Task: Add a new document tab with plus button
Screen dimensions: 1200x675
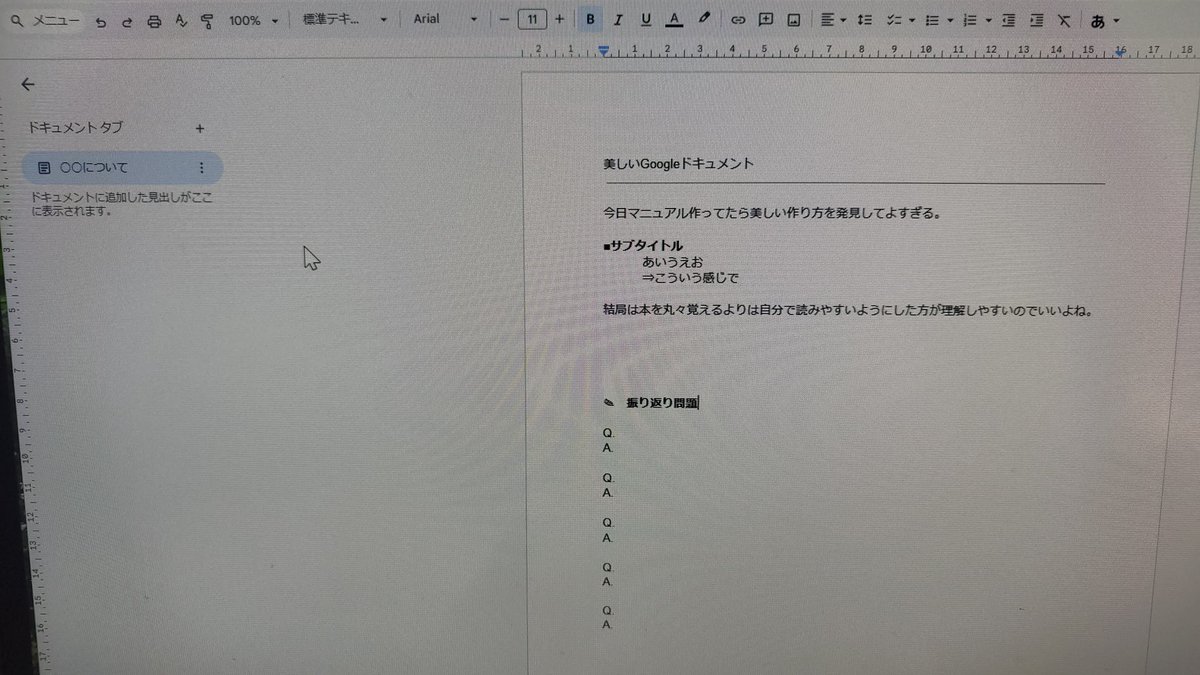Action: 200,128
